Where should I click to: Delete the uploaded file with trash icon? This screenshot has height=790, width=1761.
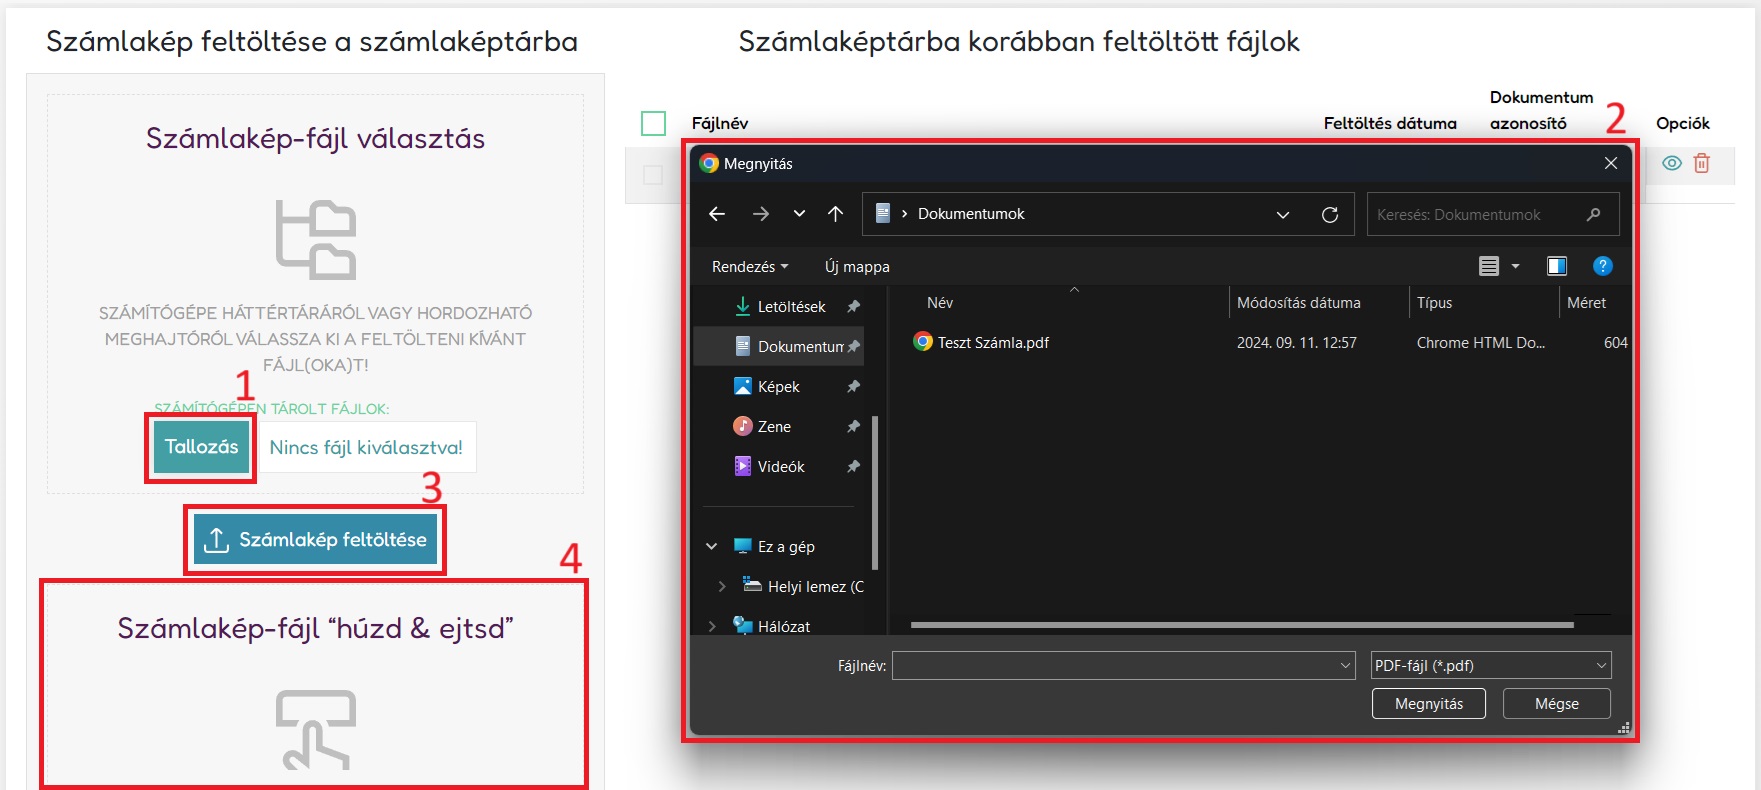tap(1701, 163)
